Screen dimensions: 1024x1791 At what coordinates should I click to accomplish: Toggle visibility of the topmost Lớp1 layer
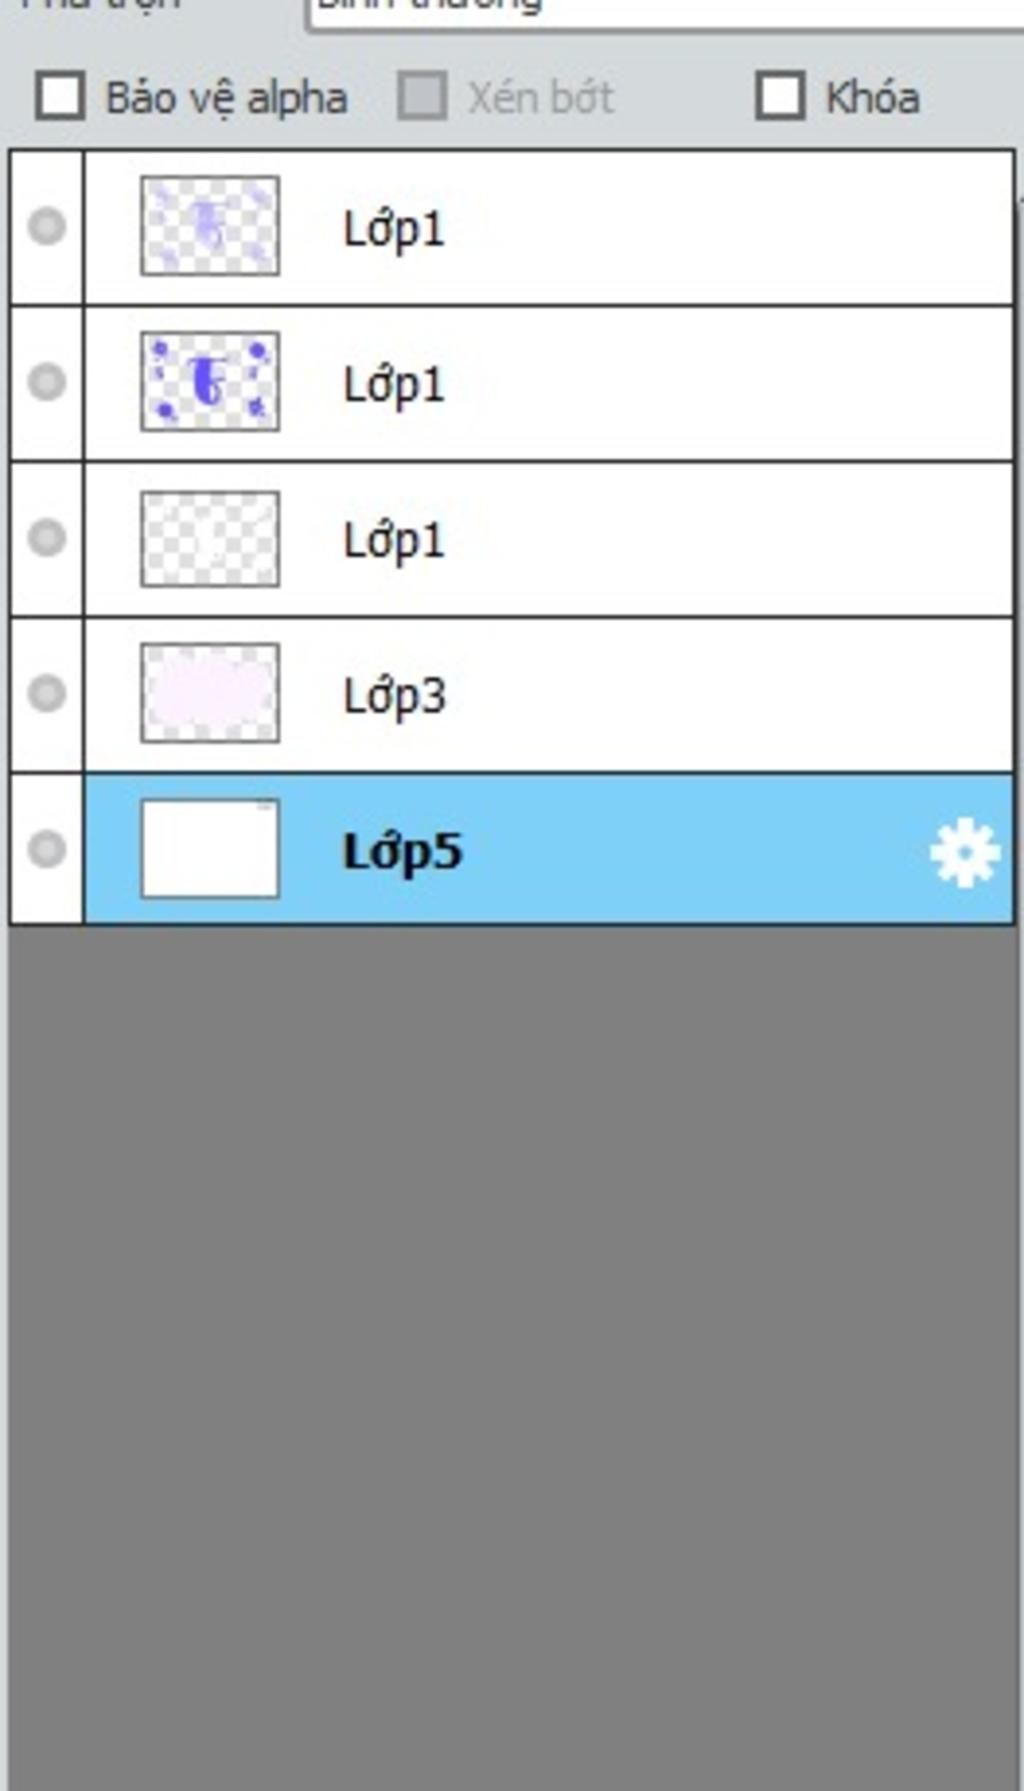(x=46, y=226)
